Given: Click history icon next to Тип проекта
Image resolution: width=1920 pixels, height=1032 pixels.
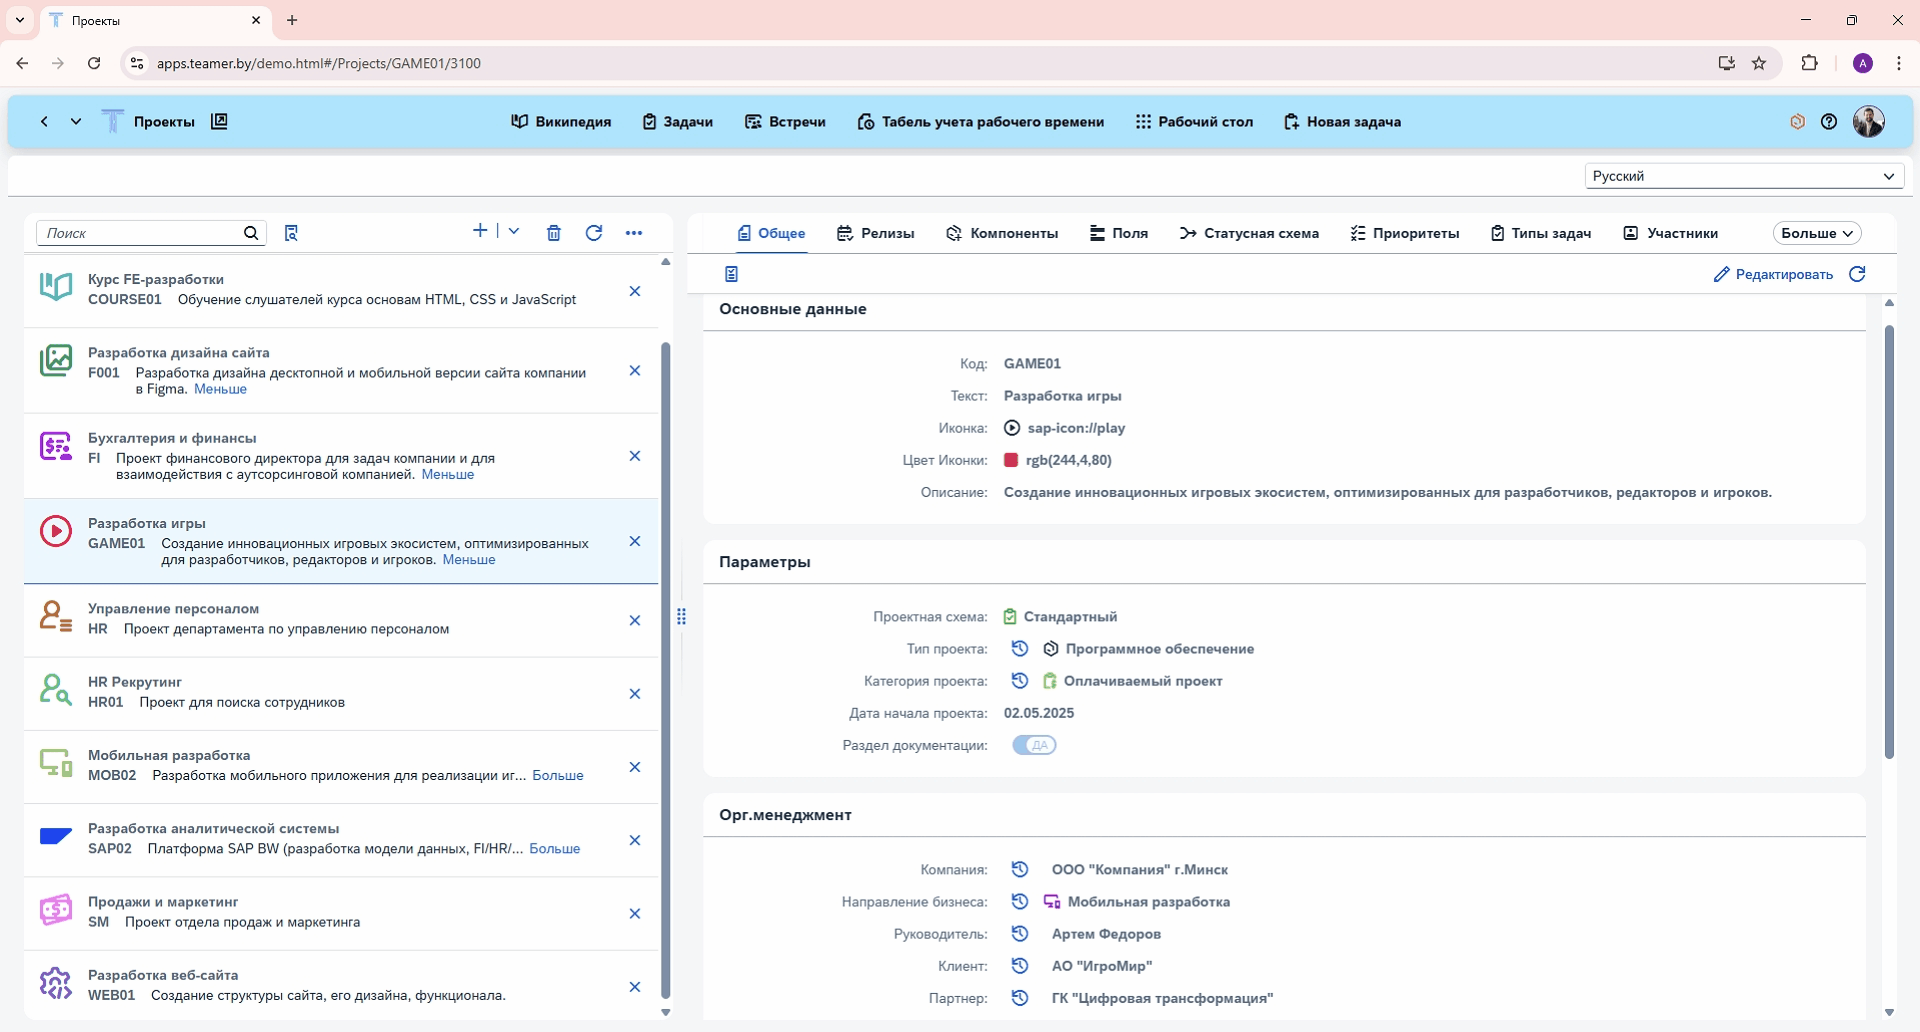Looking at the screenshot, I should 1019,649.
